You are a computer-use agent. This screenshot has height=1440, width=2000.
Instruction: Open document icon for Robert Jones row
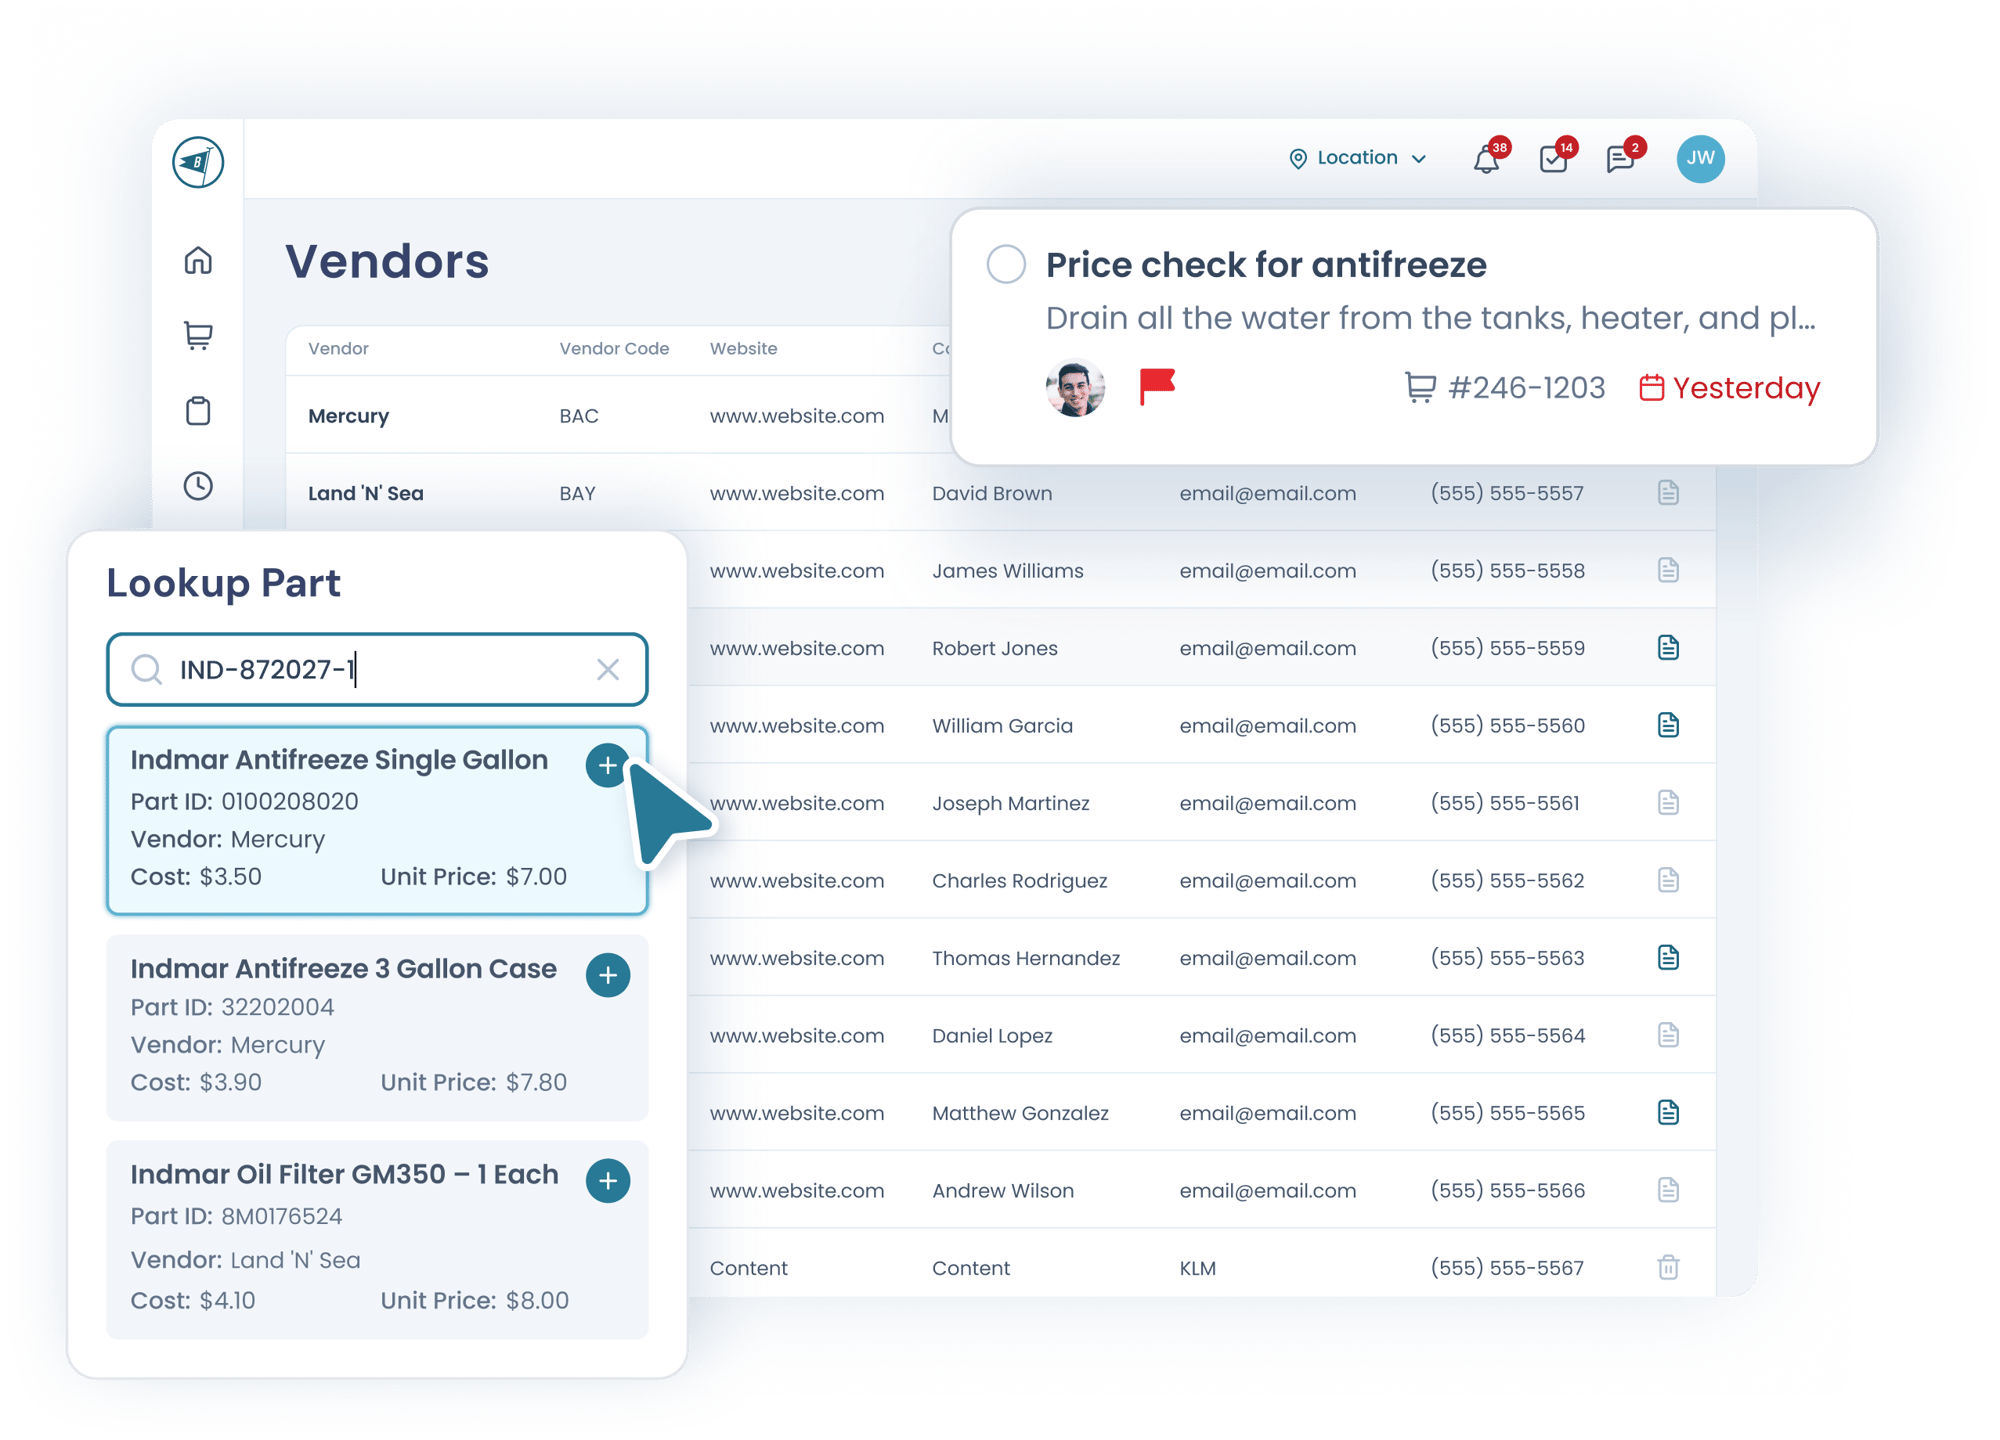point(1668,648)
